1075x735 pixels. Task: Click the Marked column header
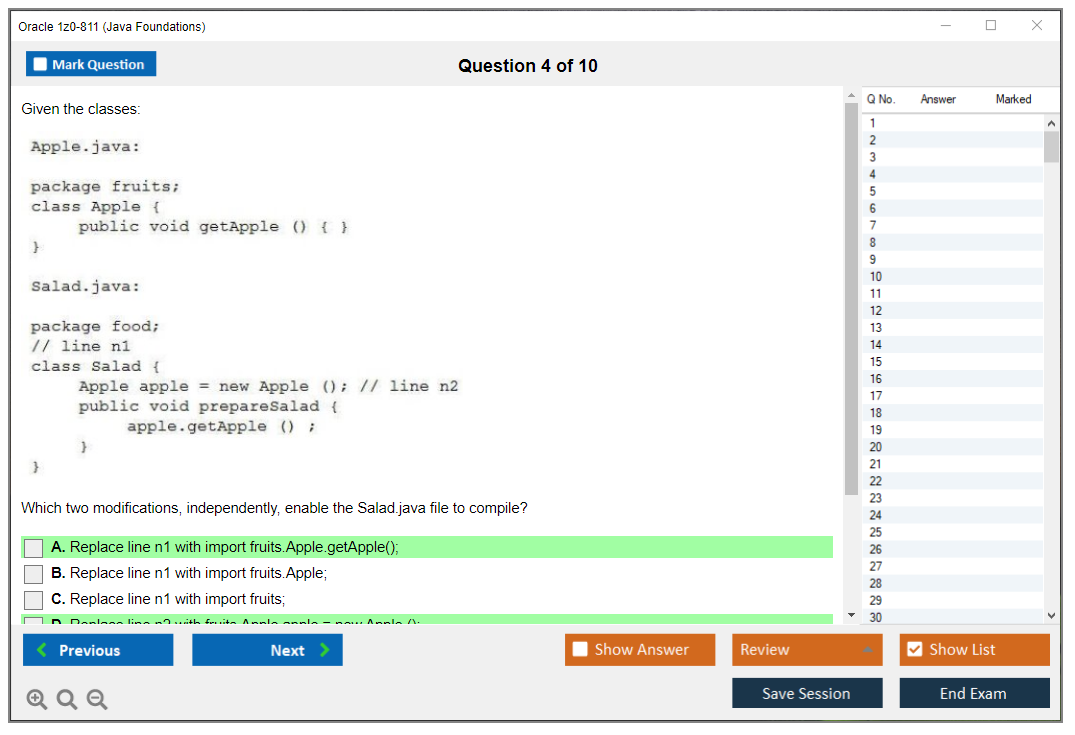pos(1013,99)
